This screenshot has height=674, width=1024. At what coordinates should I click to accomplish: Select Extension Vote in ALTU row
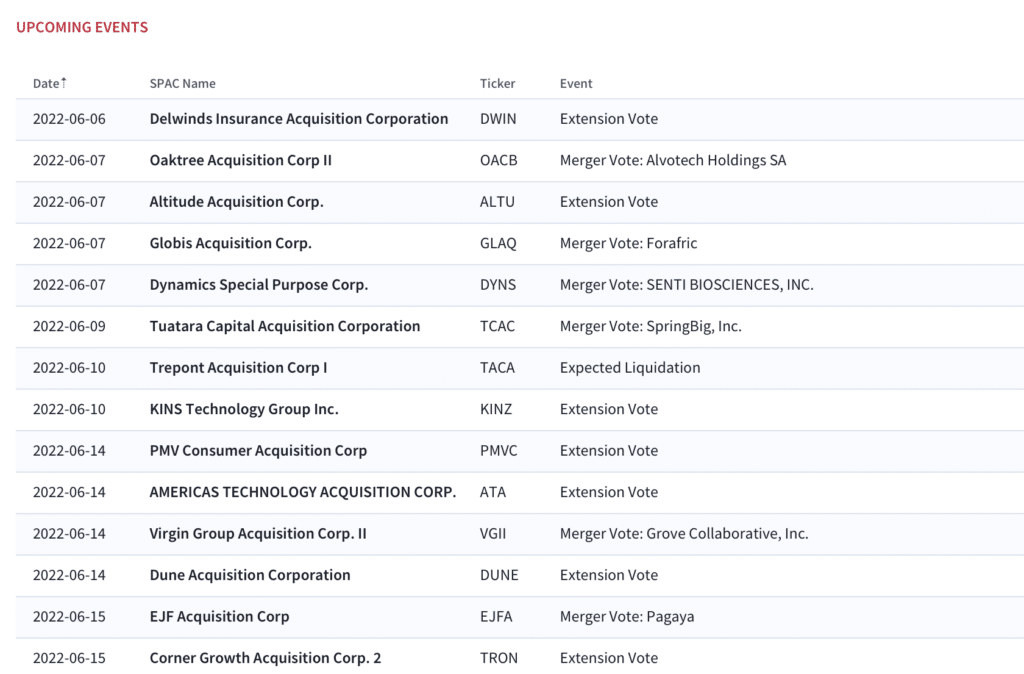[x=609, y=202]
